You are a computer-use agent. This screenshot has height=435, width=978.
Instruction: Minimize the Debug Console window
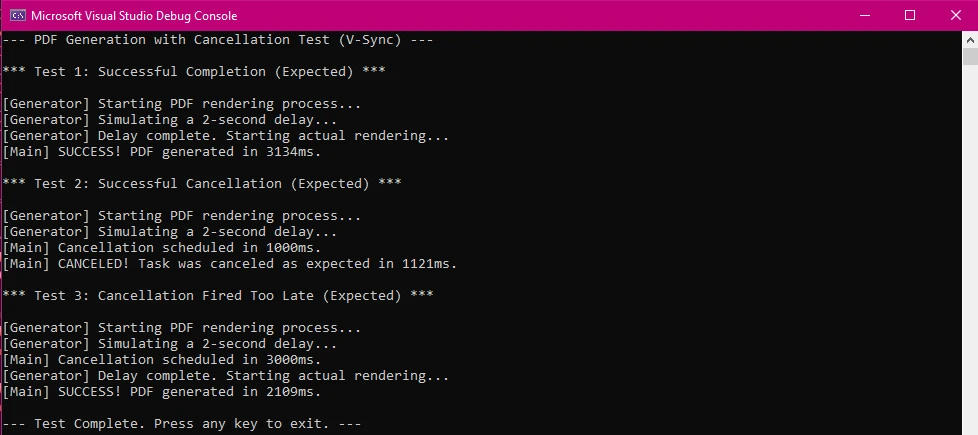pyautogui.click(x=864, y=15)
